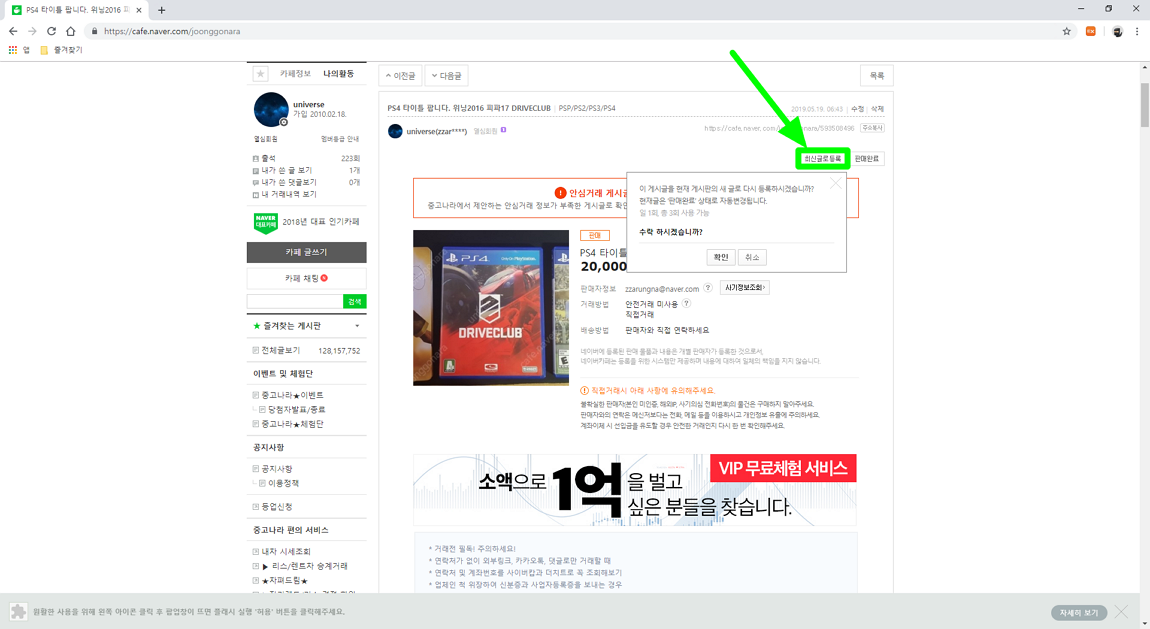Copy the post URL with 주소복사
The height and width of the screenshot is (629, 1150).
[873, 128]
